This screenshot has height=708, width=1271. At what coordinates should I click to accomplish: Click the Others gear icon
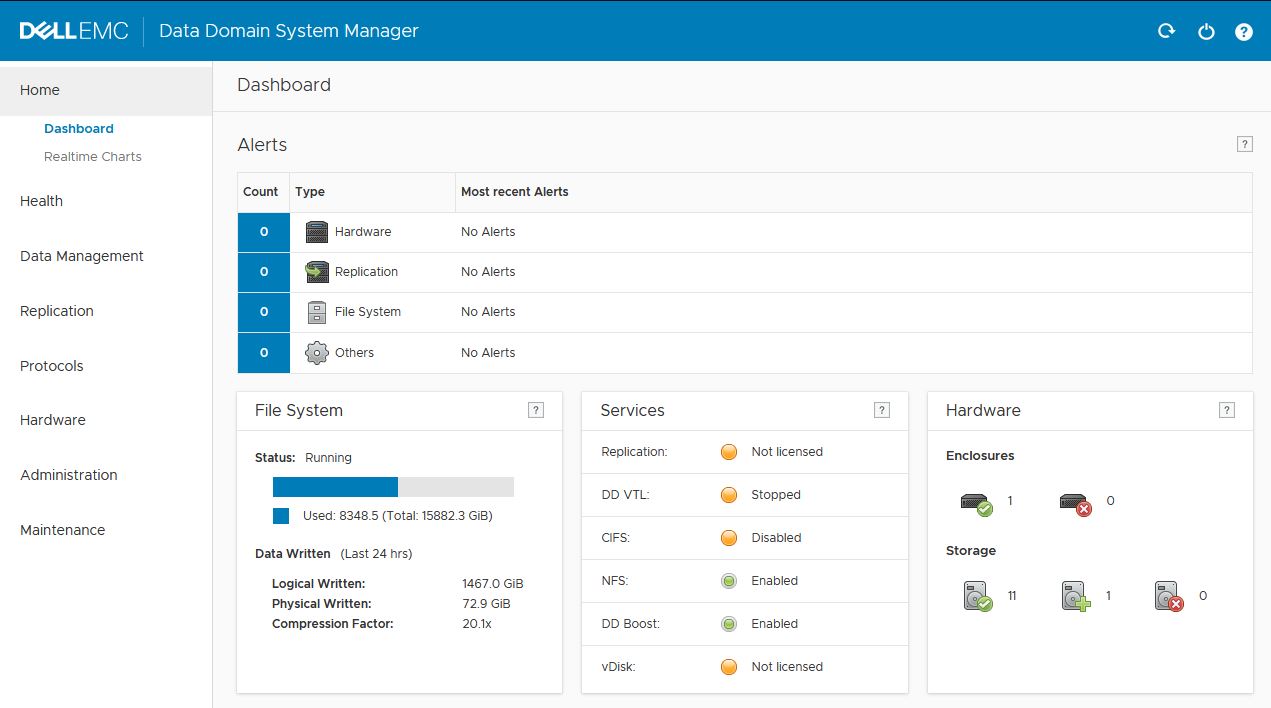coord(317,353)
